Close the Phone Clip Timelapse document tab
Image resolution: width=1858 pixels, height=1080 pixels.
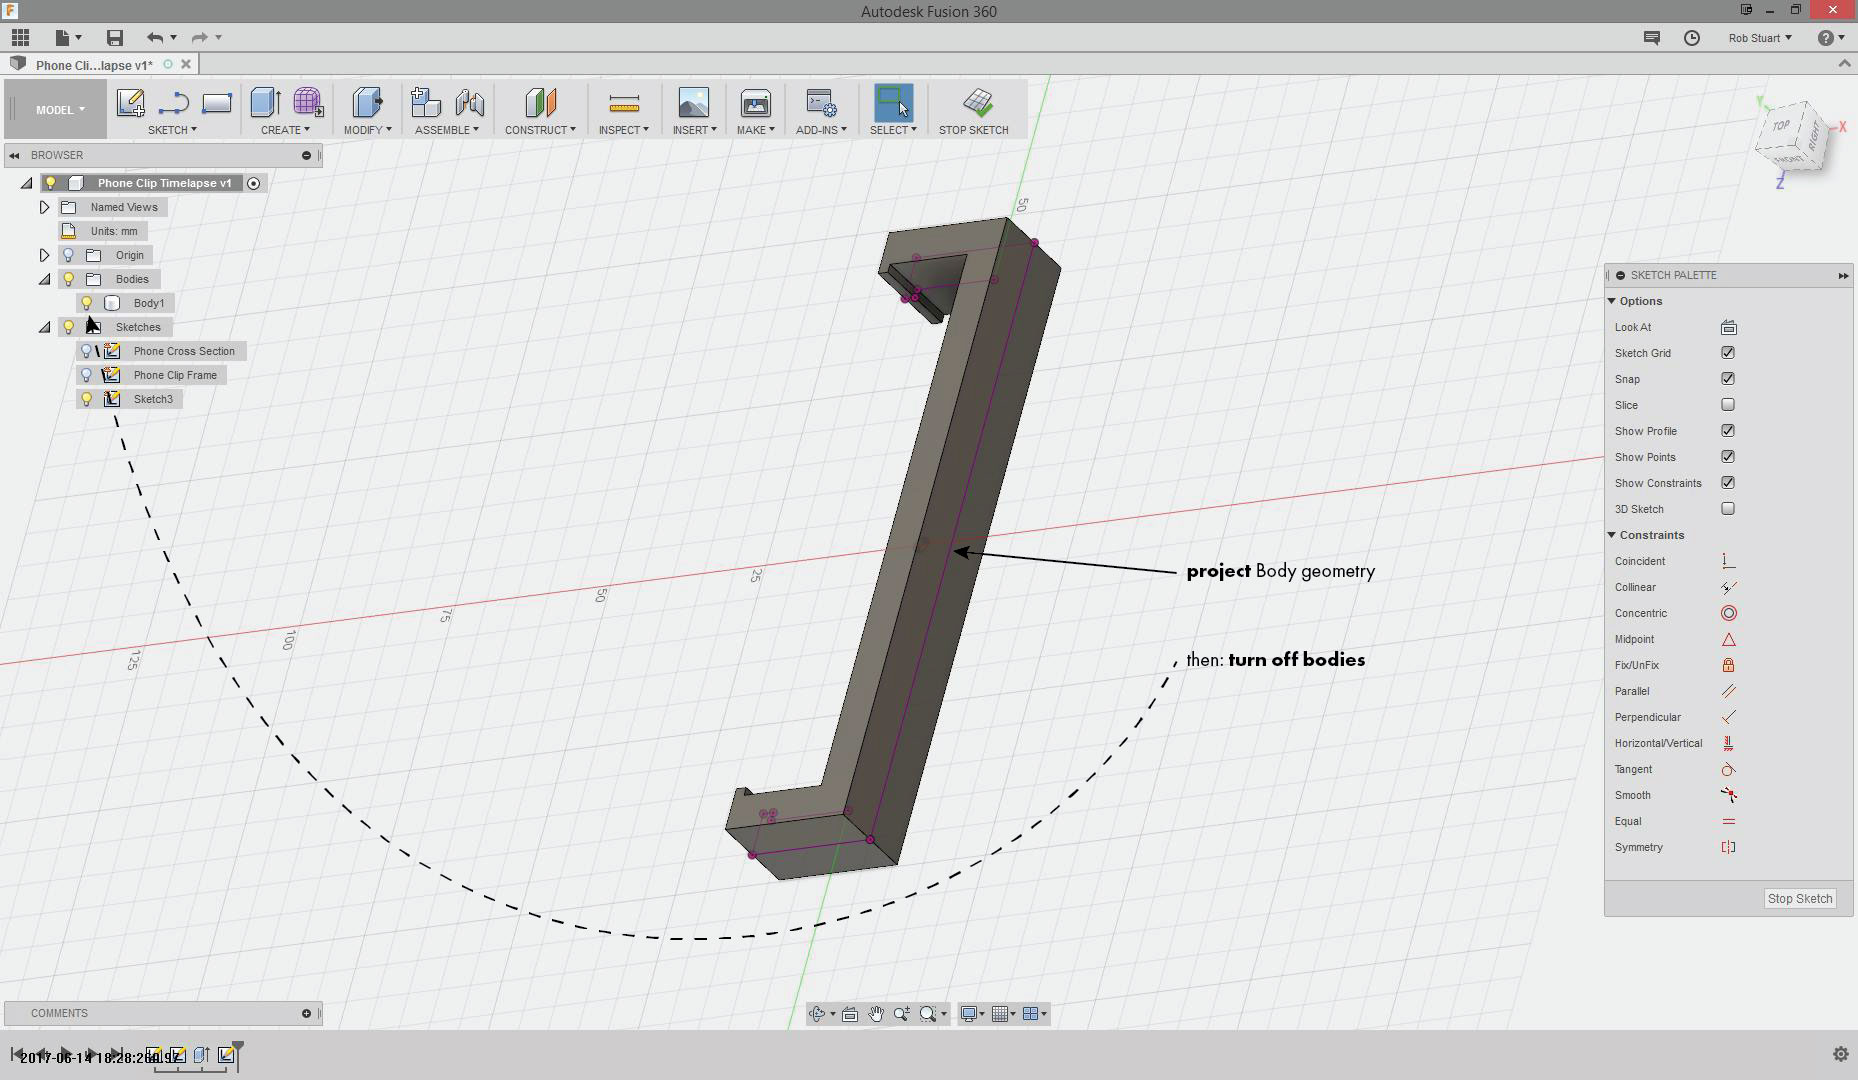click(186, 64)
